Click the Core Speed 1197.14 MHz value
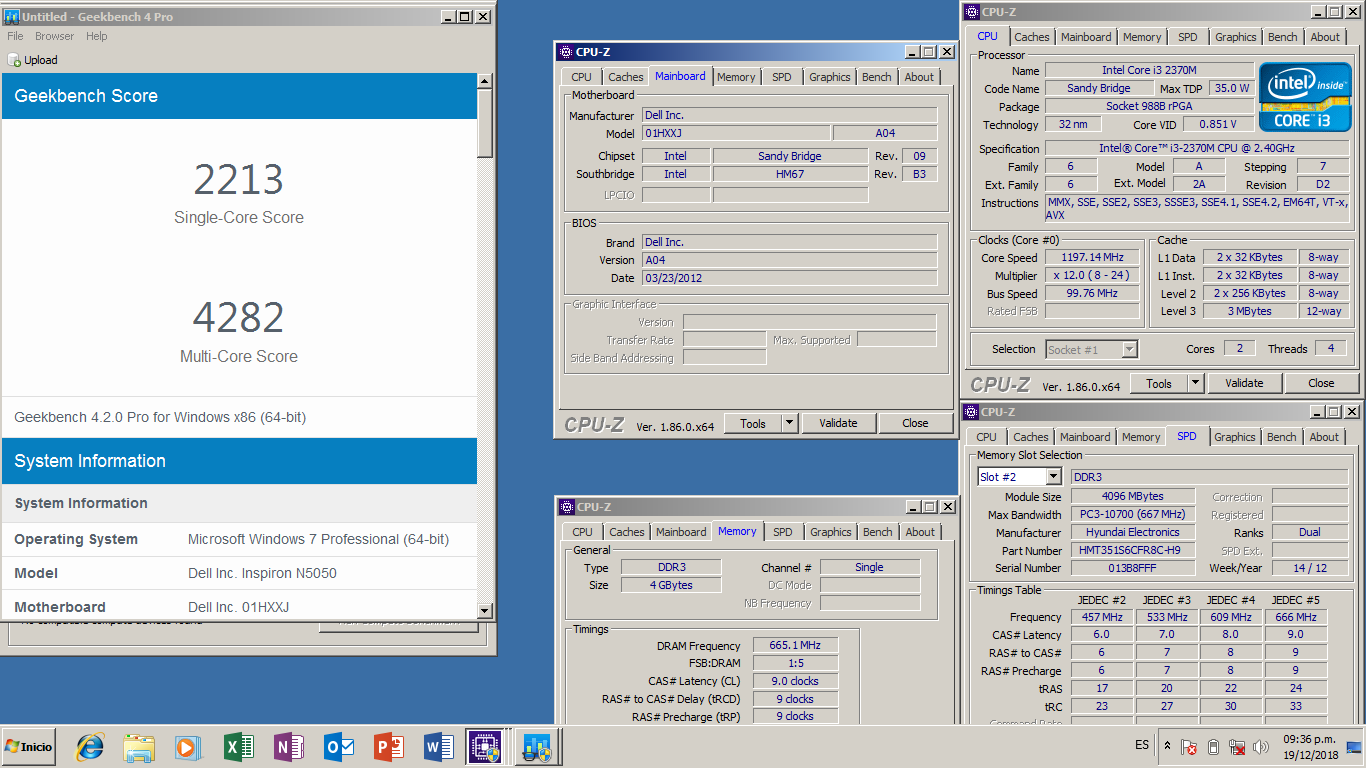Screen dimensions: 1366x768 [1092, 257]
